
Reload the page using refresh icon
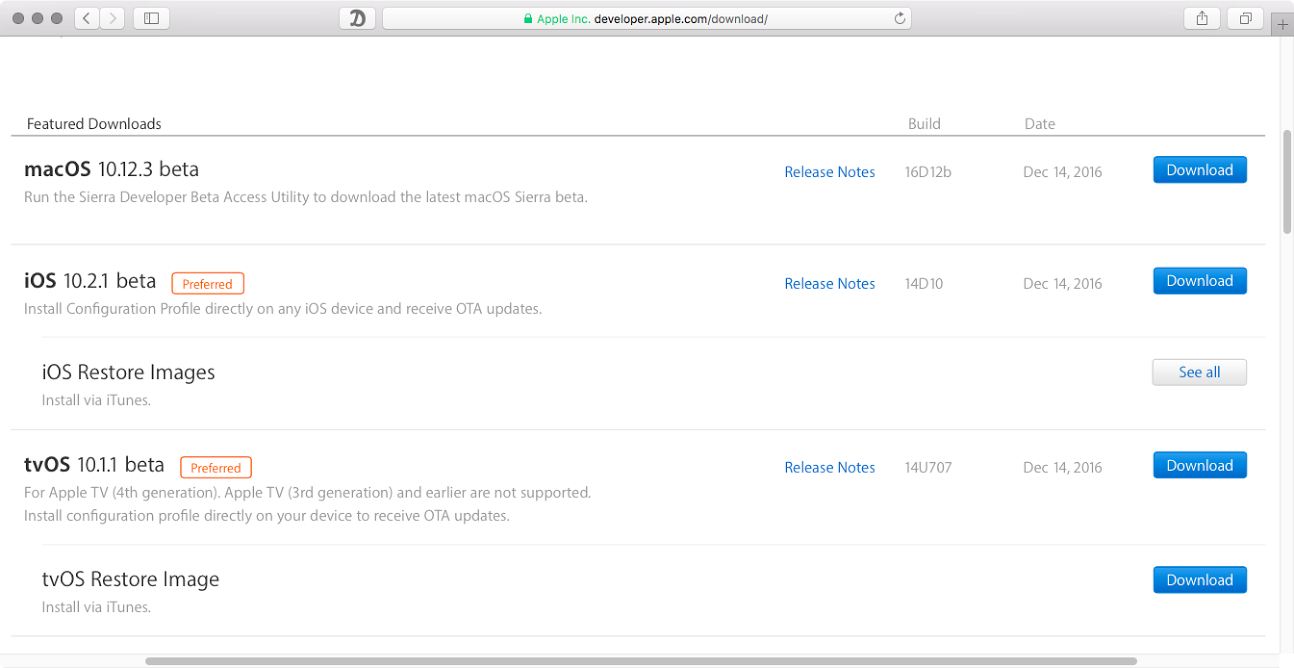pyautogui.click(x=899, y=18)
